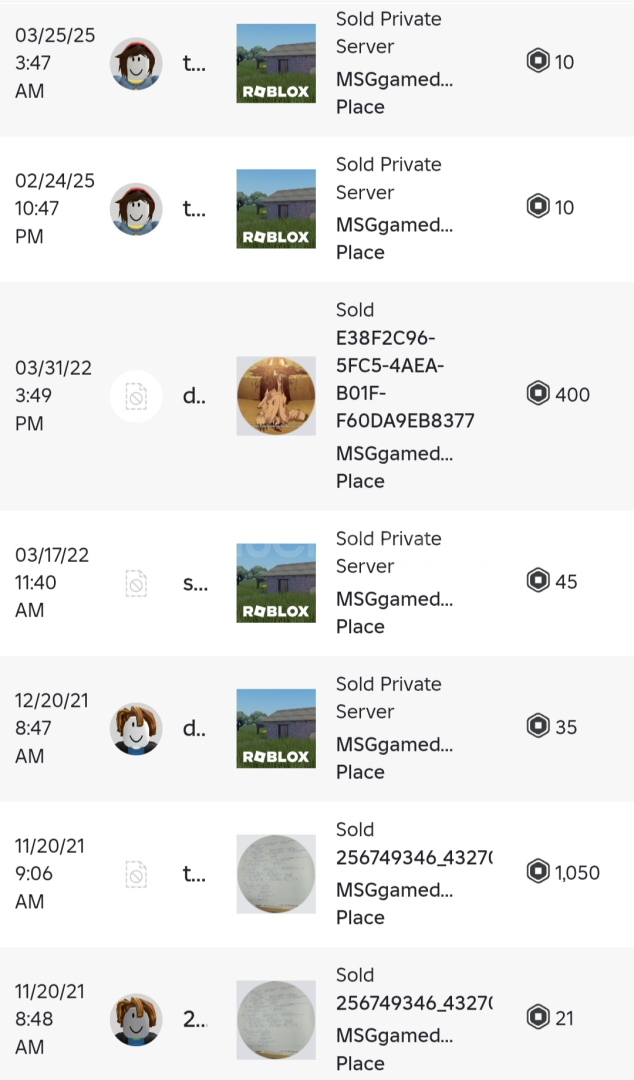
Task: Click the Robux icon beside 45
Action: pos(538,581)
